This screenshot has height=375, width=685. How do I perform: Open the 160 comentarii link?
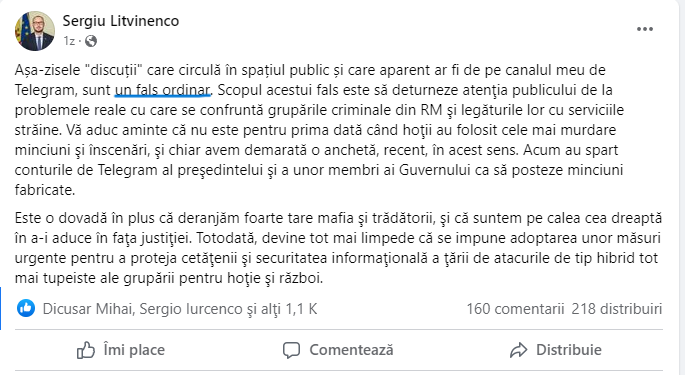[x=515, y=309]
